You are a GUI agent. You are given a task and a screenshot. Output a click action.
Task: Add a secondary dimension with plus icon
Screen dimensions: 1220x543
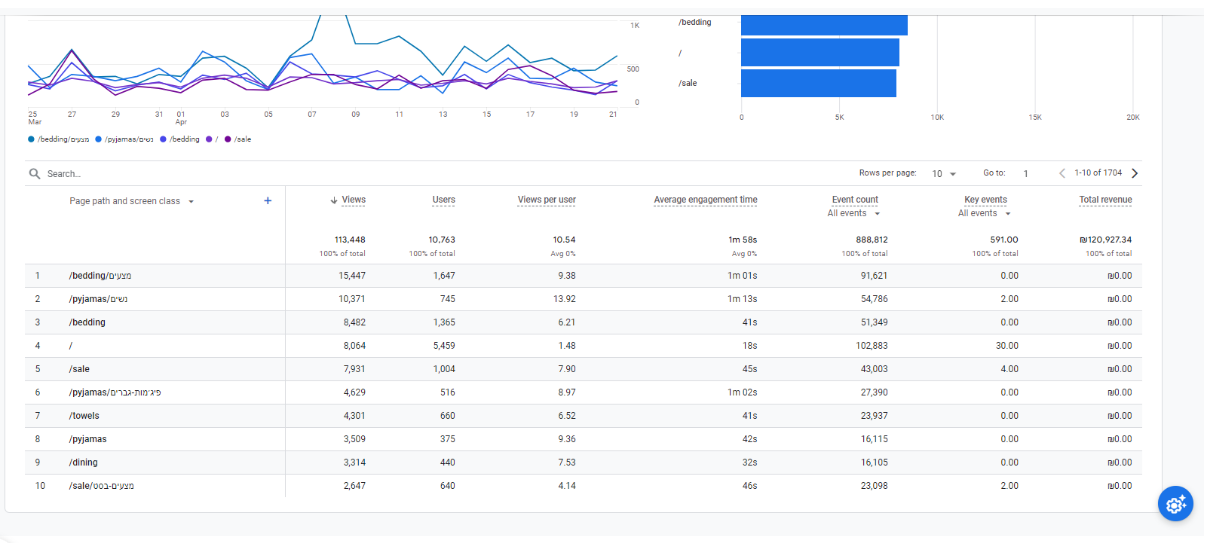coord(267,201)
